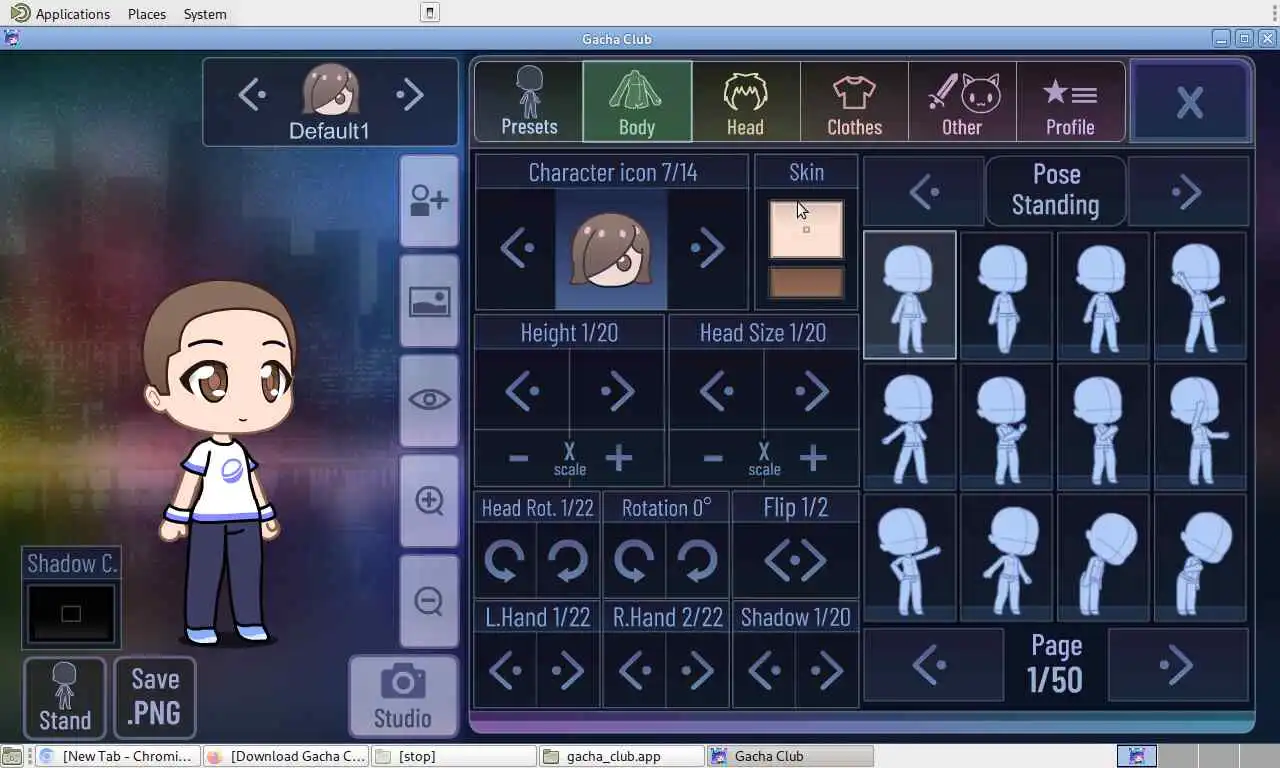Image resolution: width=1280 pixels, height=768 pixels.
Task: Click Height scale minus button
Action: [518, 459]
